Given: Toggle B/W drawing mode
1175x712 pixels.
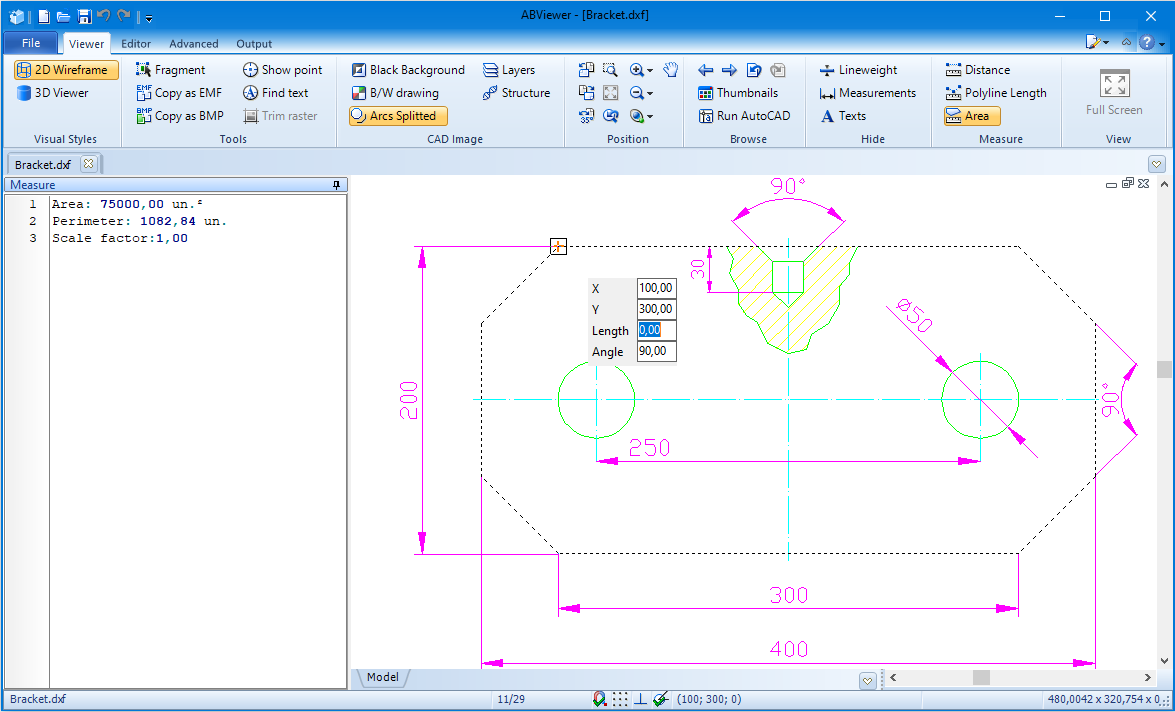Looking at the screenshot, I should pos(395,93).
